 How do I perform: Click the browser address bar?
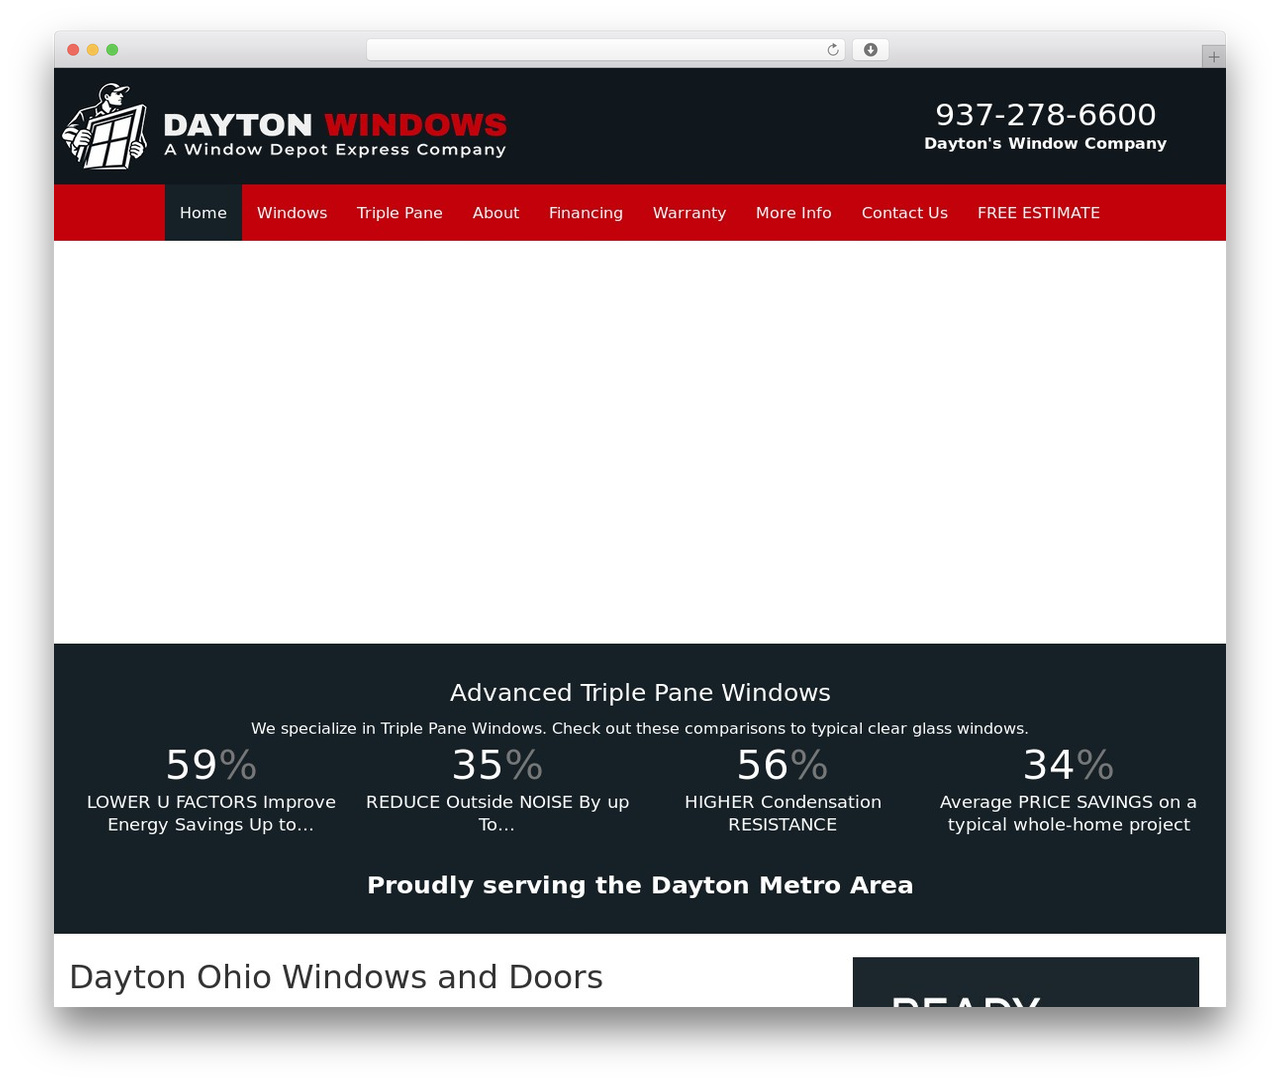click(606, 50)
